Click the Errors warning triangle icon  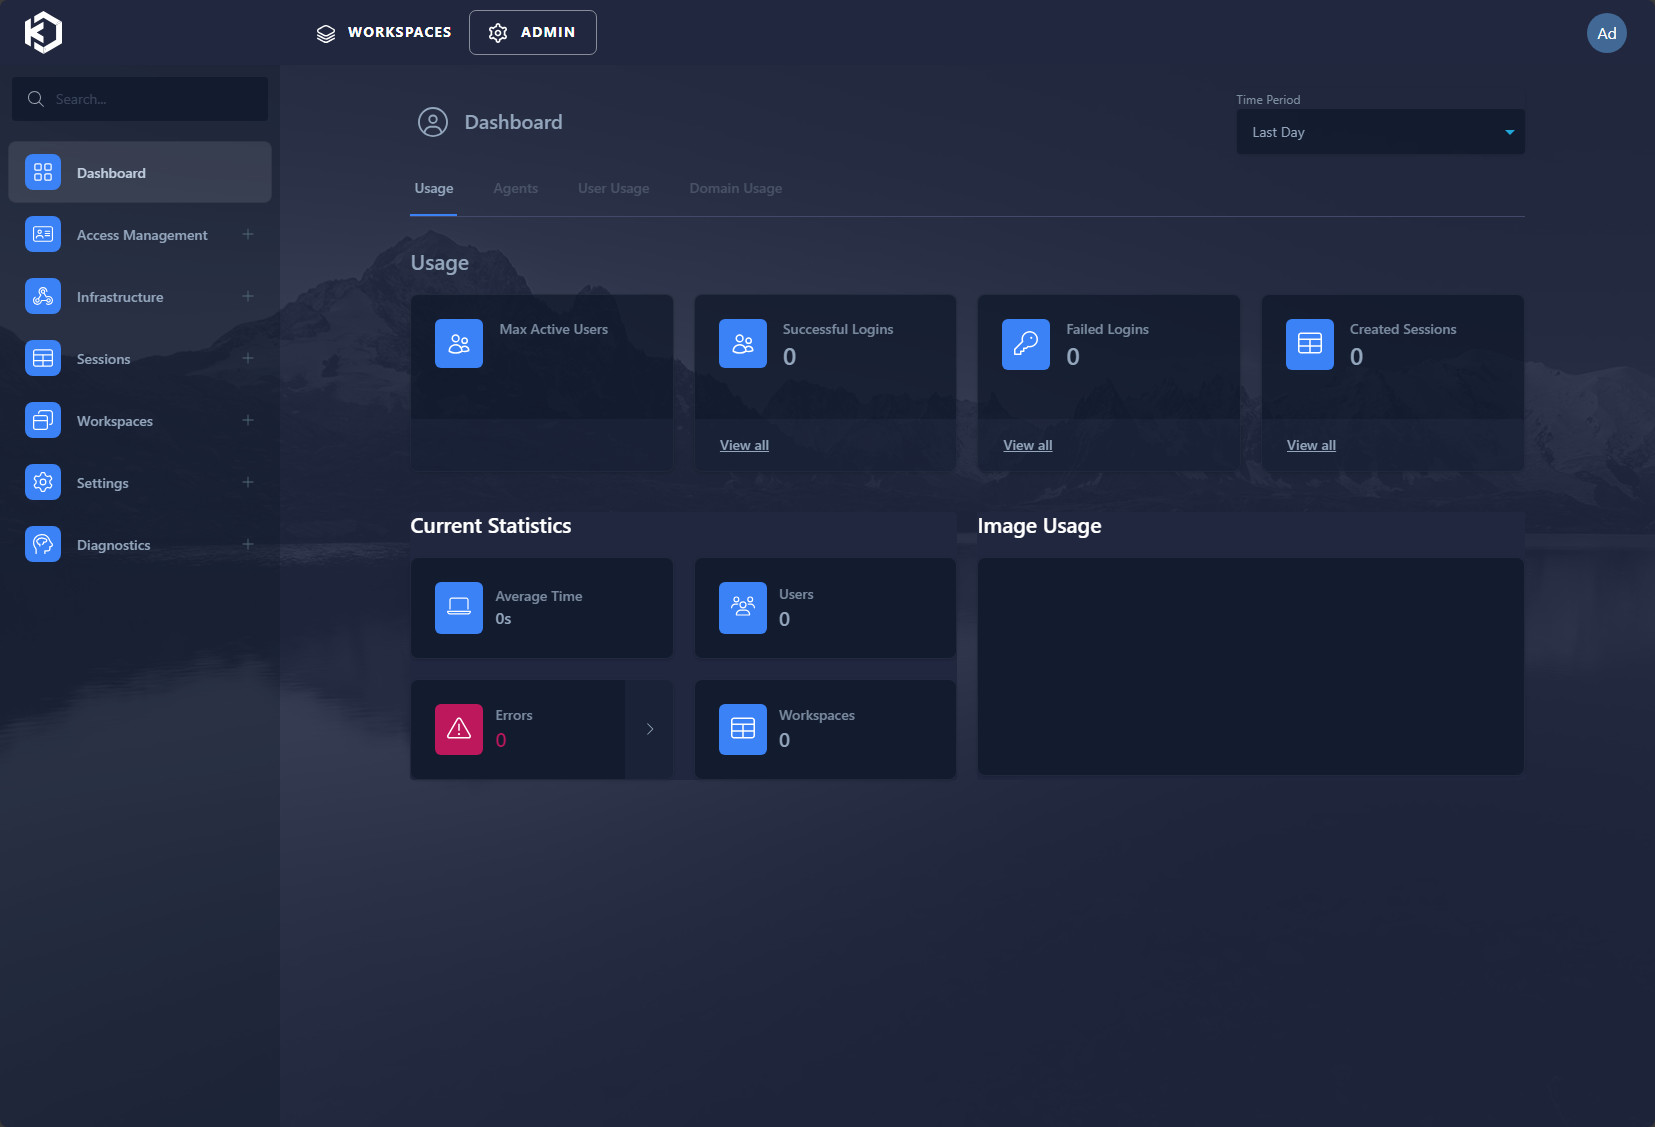point(459,729)
